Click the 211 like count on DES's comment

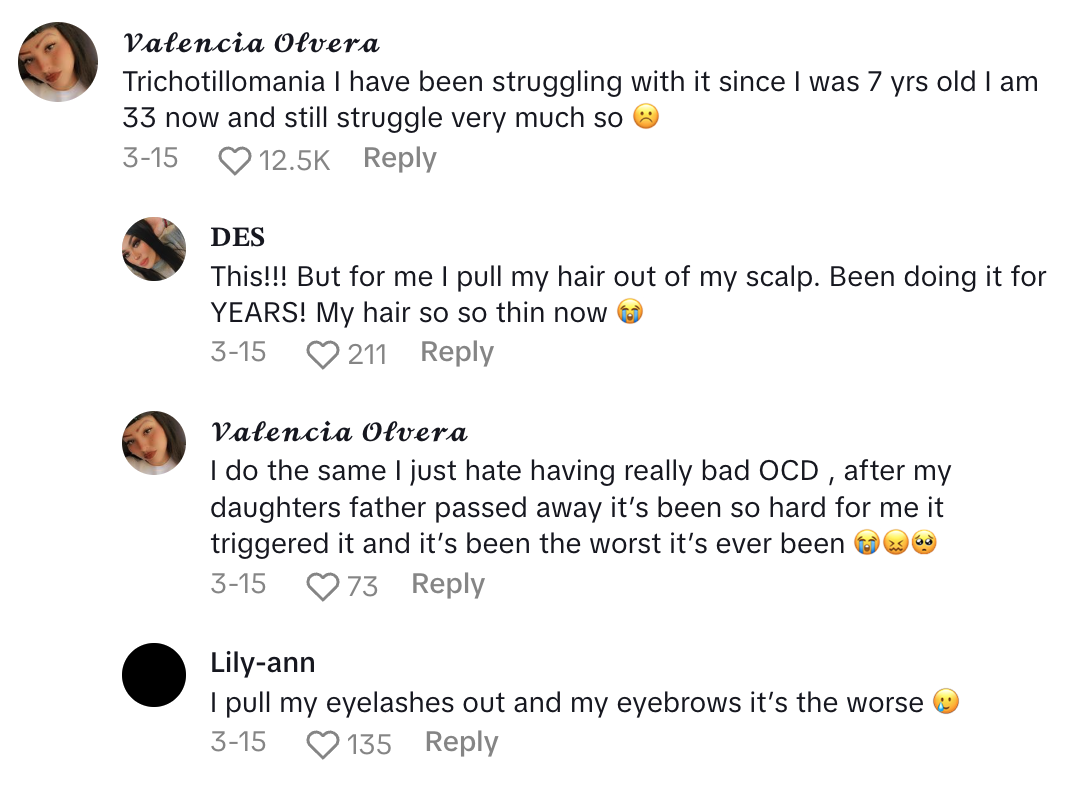tap(370, 351)
